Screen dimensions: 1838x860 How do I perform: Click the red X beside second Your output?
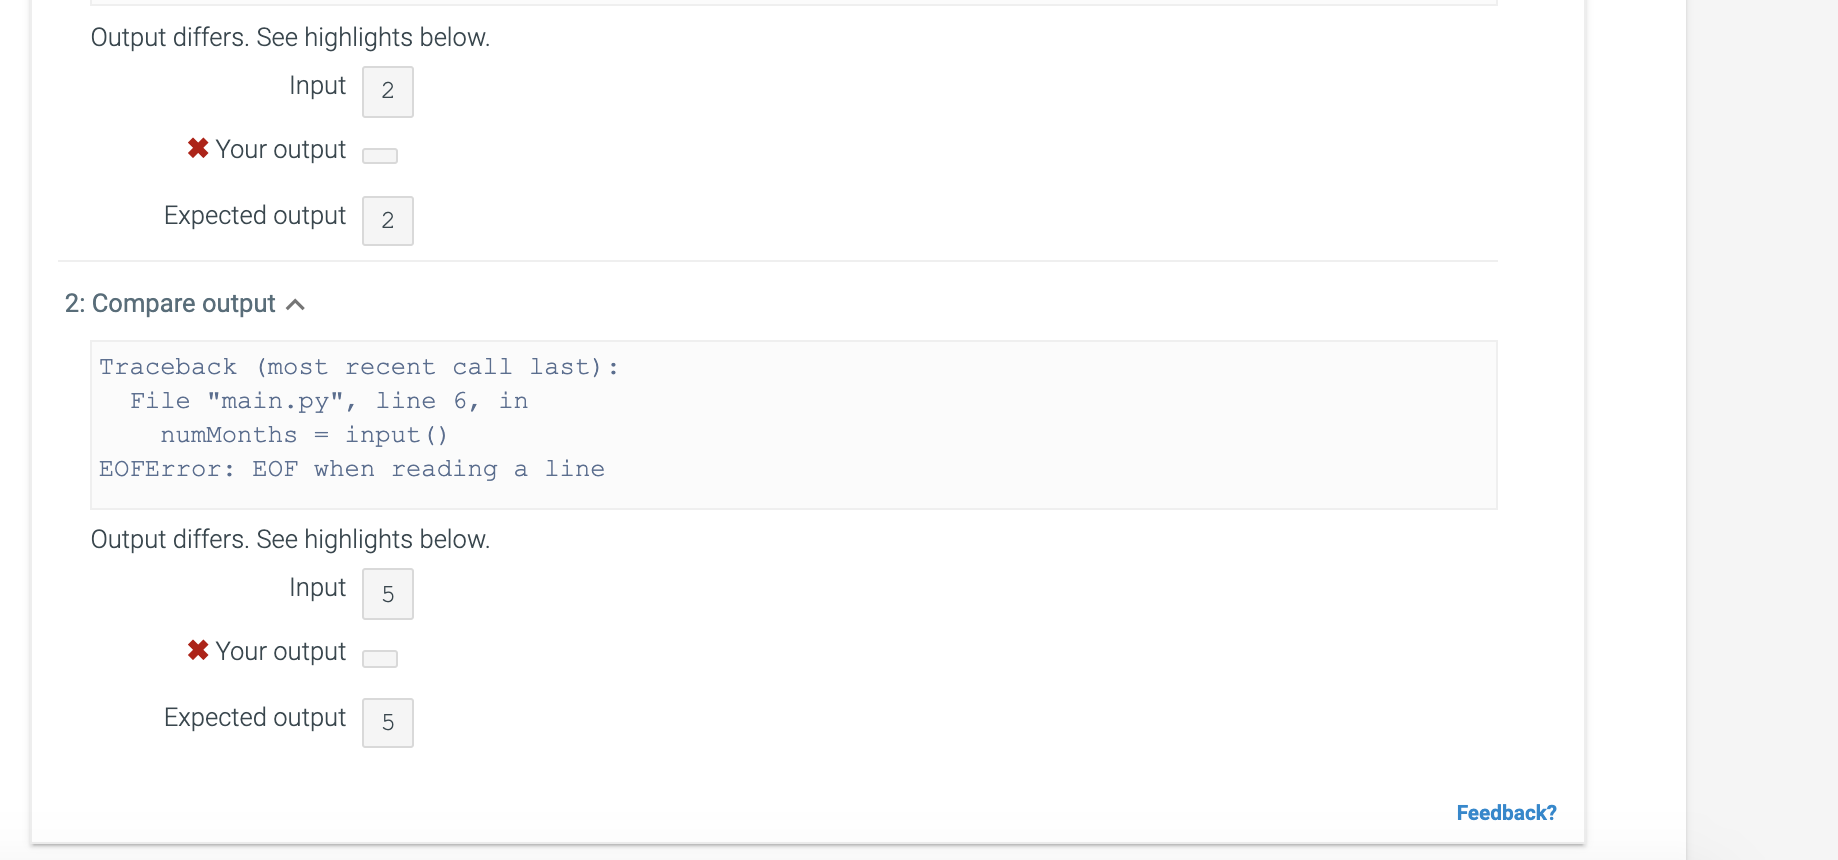point(198,650)
